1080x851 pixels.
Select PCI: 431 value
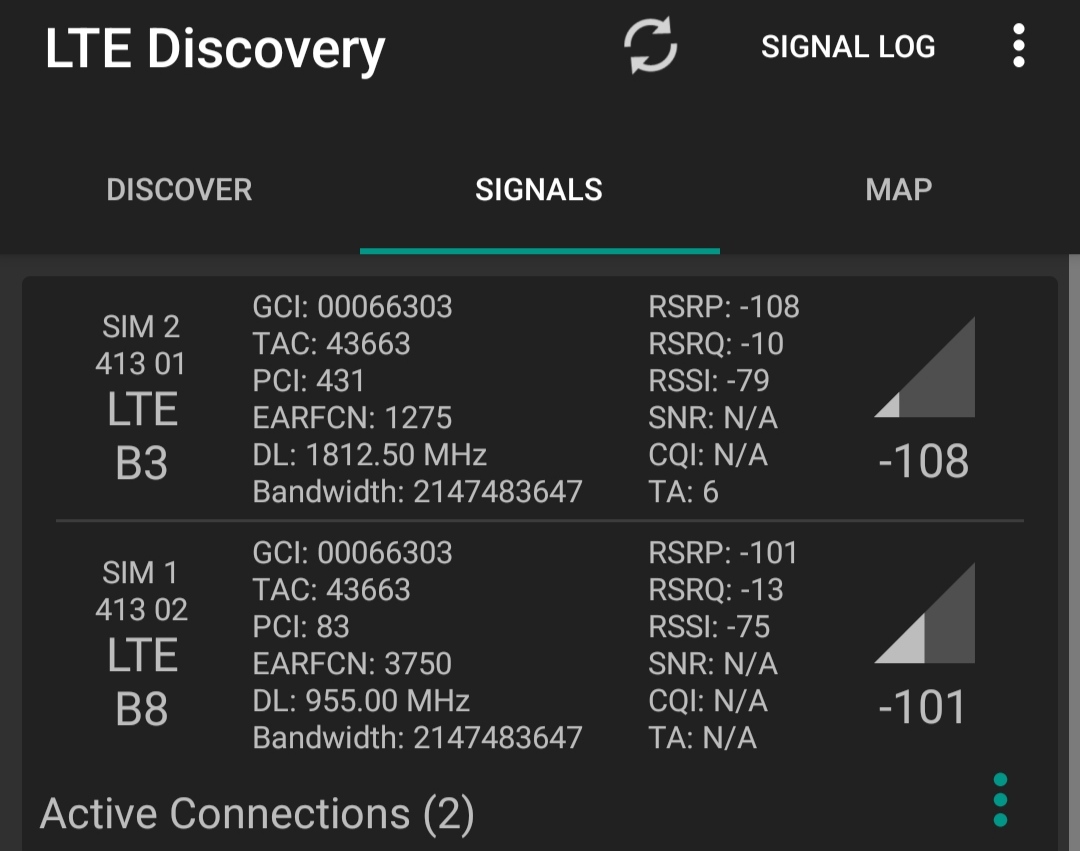(x=309, y=381)
